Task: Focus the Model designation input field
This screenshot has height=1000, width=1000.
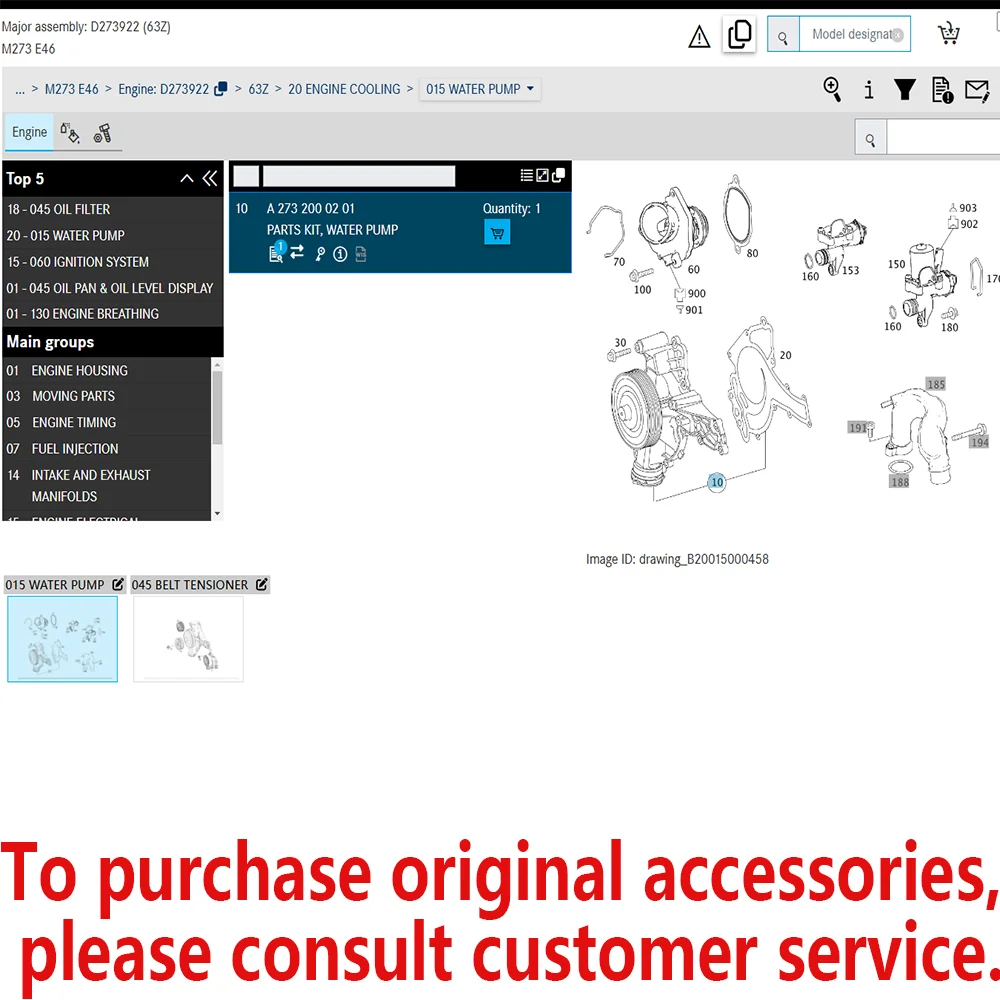Action: [853, 34]
